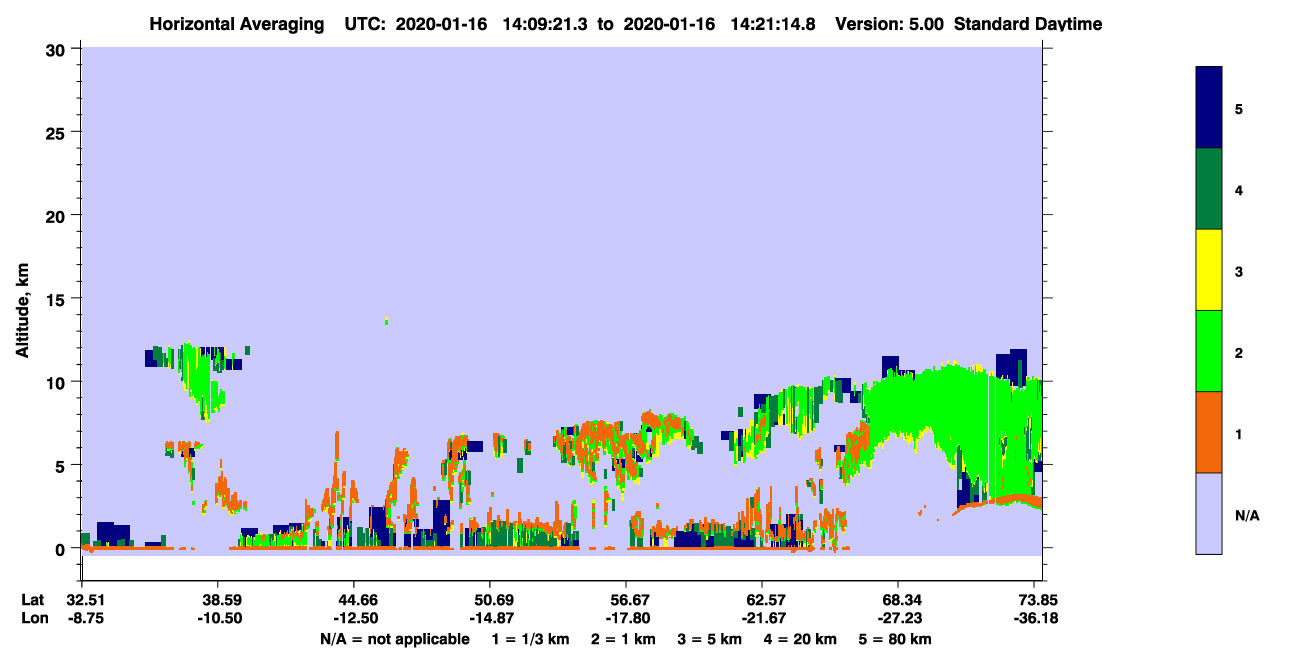Viewport: 1300px width, 667px height.
Task: Click the small isolated green dot near 14 km altitude
Action: 387,321
